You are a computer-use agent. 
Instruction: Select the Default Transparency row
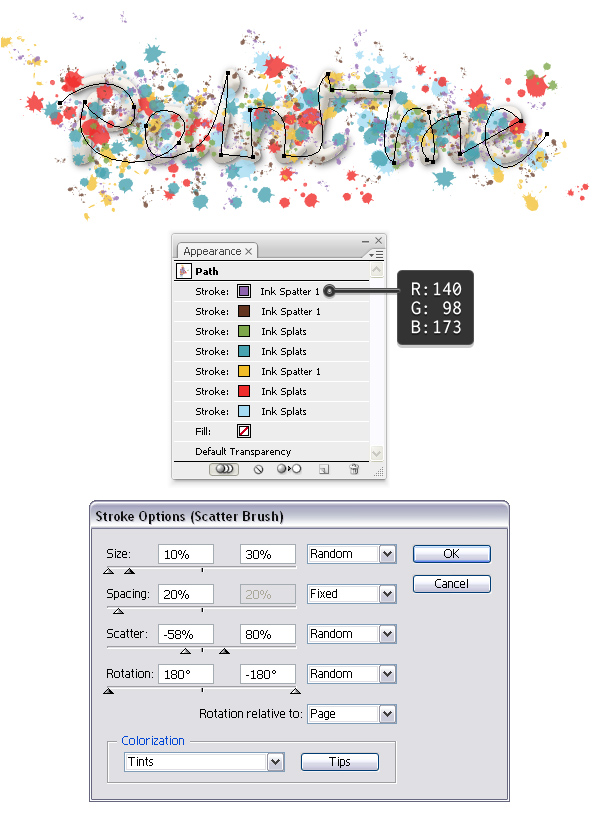pyautogui.click(x=271, y=451)
